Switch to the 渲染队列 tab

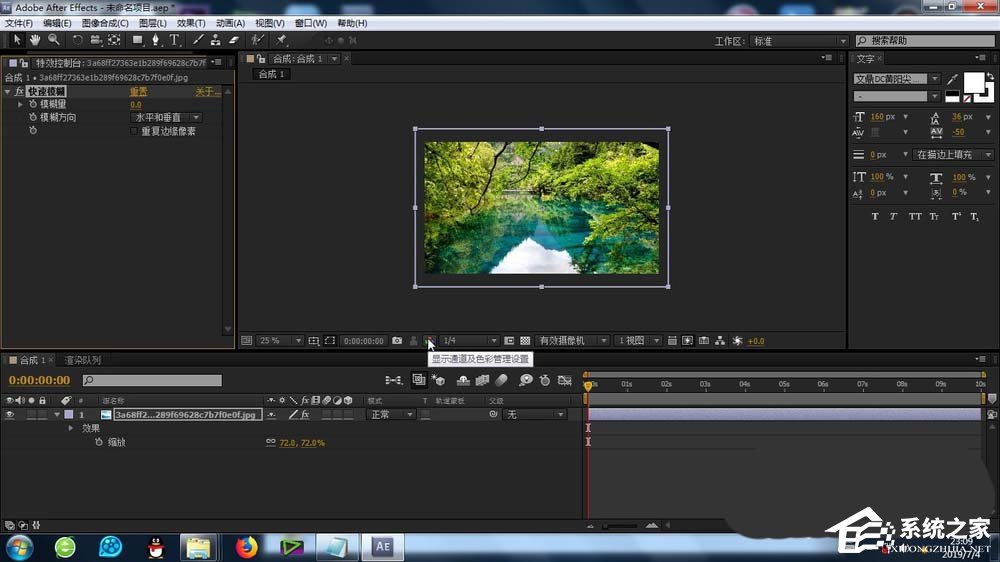[x=83, y=360]
